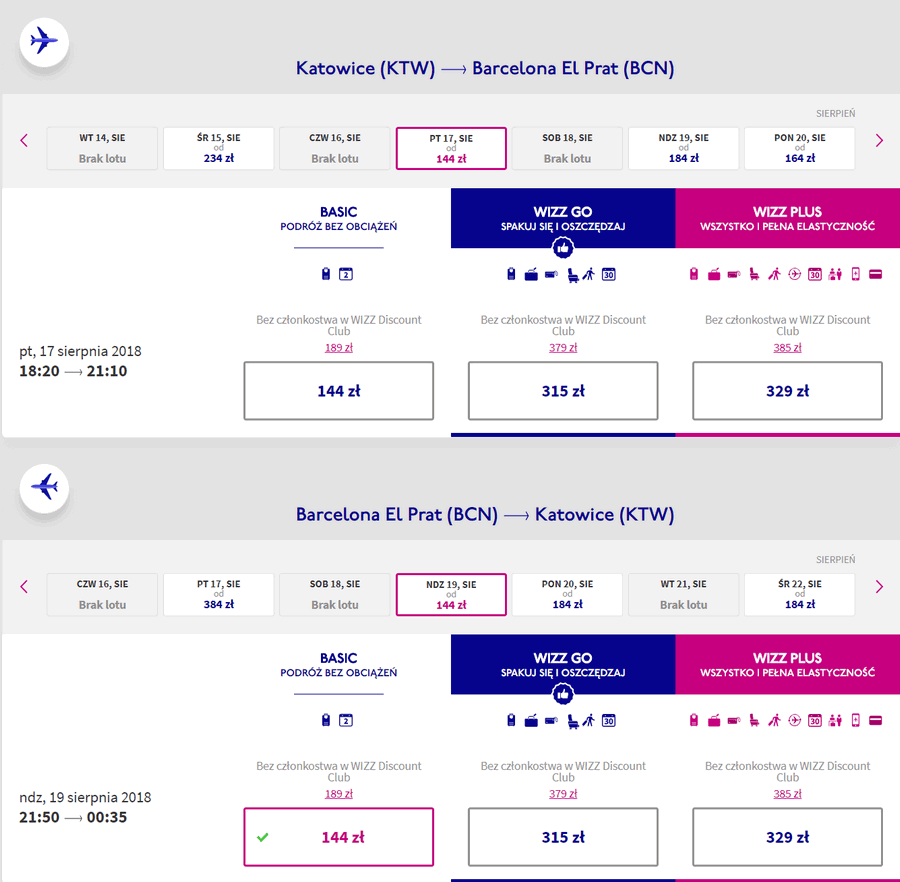Image resolution: width=900 pixels, height=882 pixels.
Task: Click outbound WIZZ PLUS seat selection icon
Action: pos(754,275)
